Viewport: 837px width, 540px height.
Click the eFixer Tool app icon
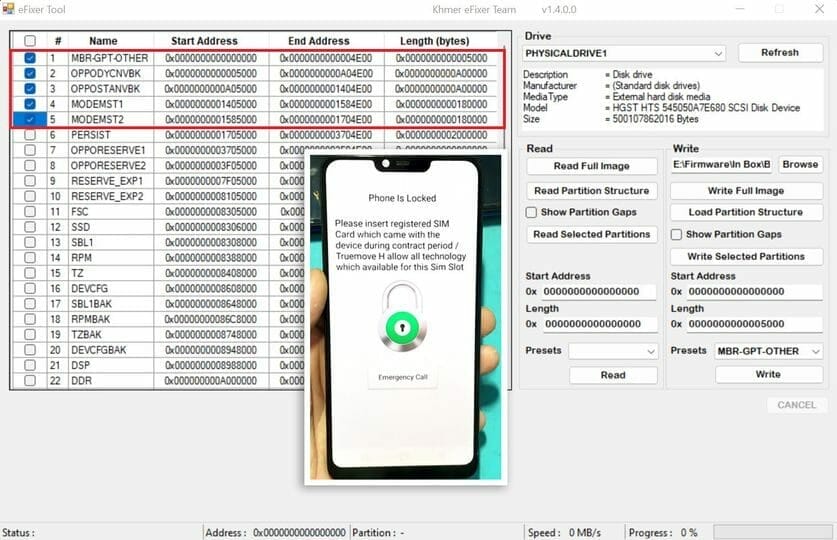(8, 9)
